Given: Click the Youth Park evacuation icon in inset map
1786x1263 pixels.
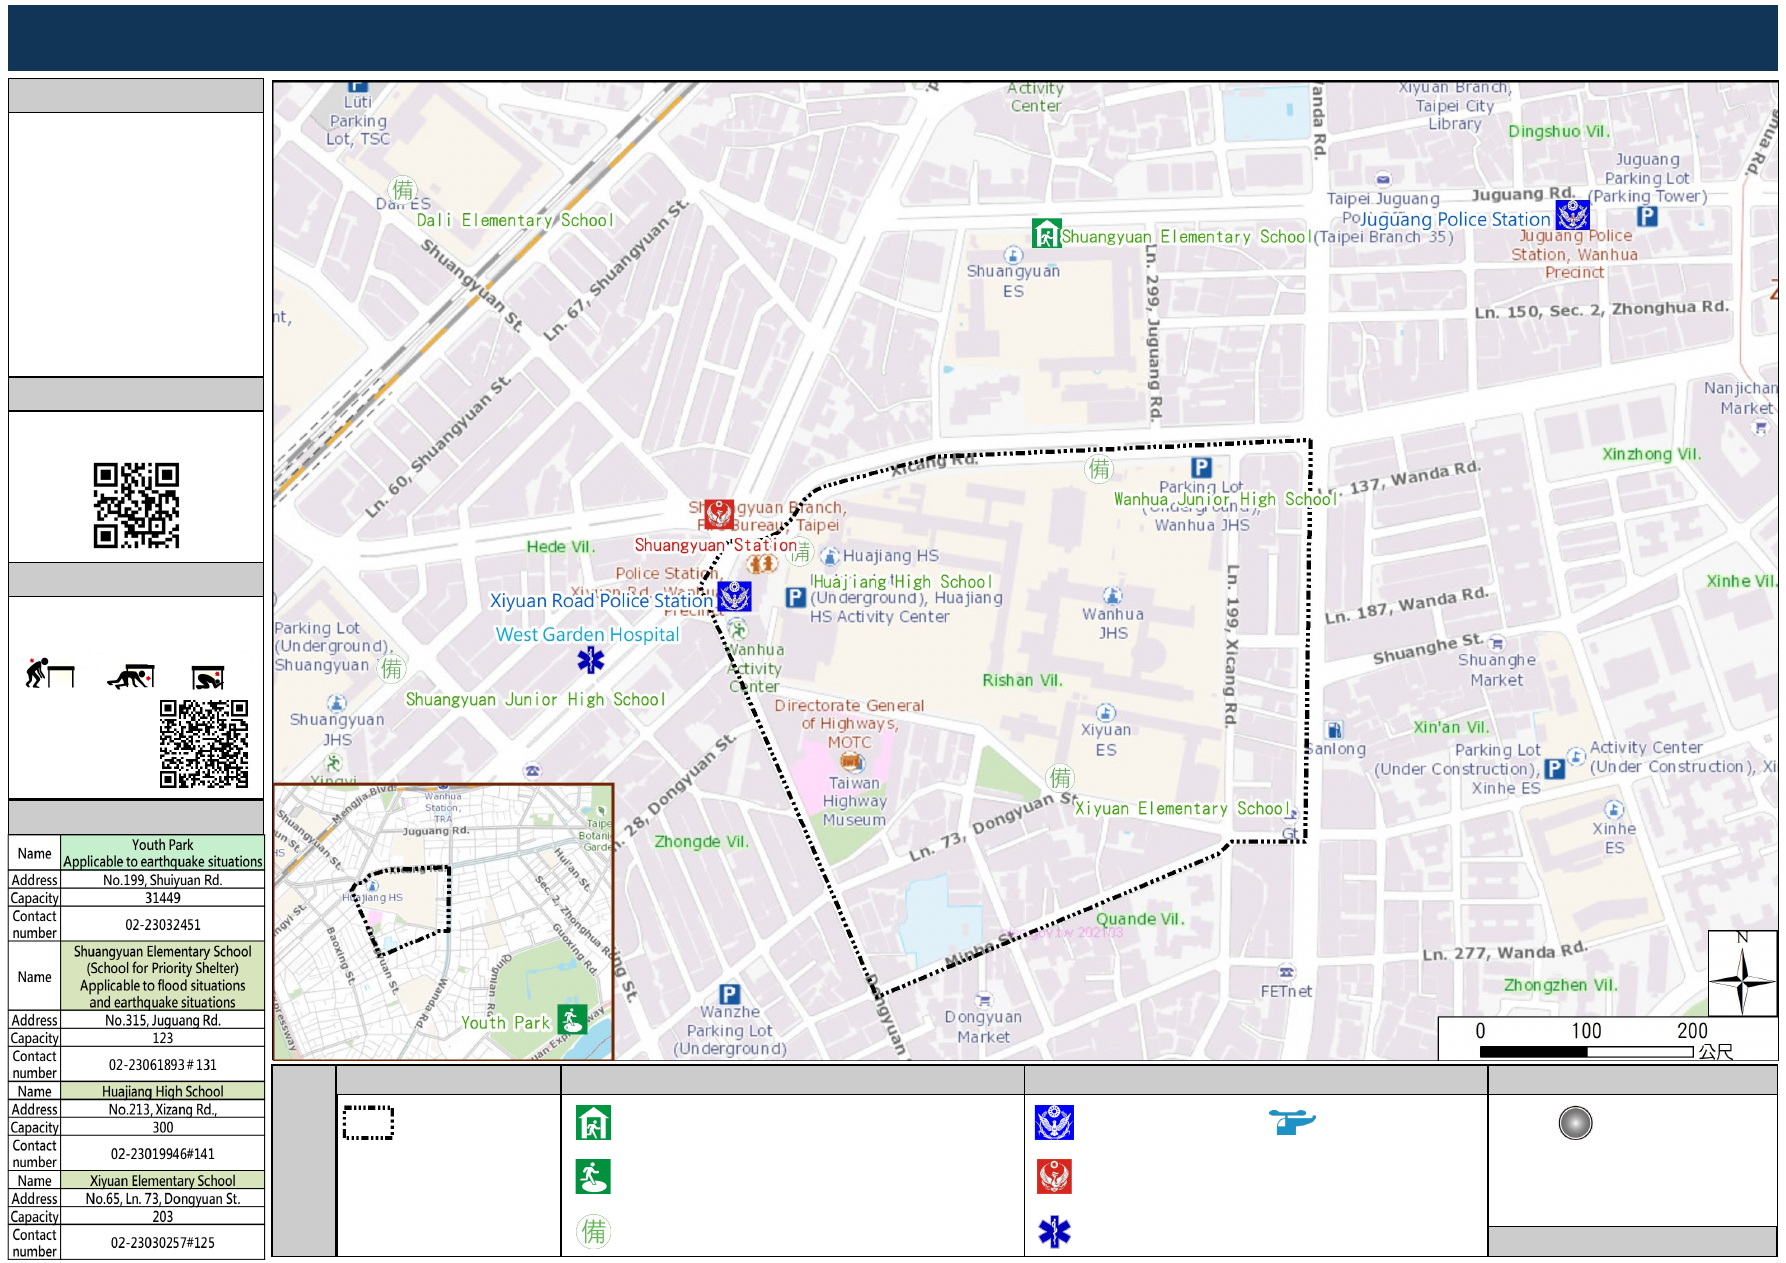Looking at the screenshot, I should click(x=573, y=1020).
